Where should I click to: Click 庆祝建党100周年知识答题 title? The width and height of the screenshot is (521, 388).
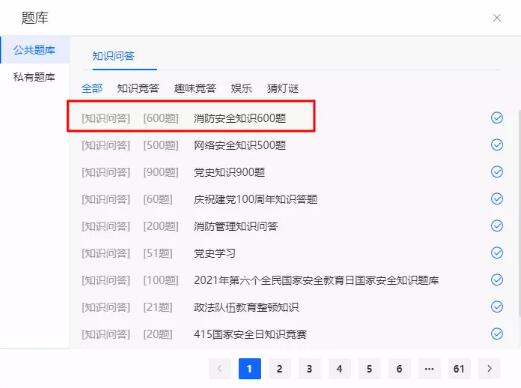click(x=255, y=199)
